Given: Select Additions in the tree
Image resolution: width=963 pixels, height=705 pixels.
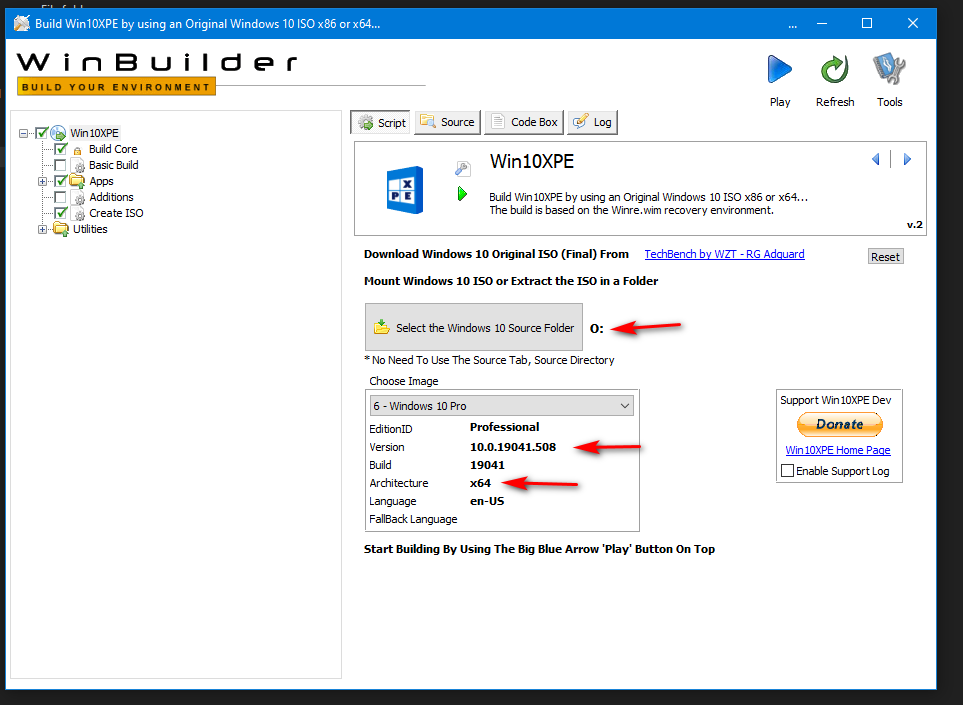Looking at the screenshot, I should pos(111,197).
